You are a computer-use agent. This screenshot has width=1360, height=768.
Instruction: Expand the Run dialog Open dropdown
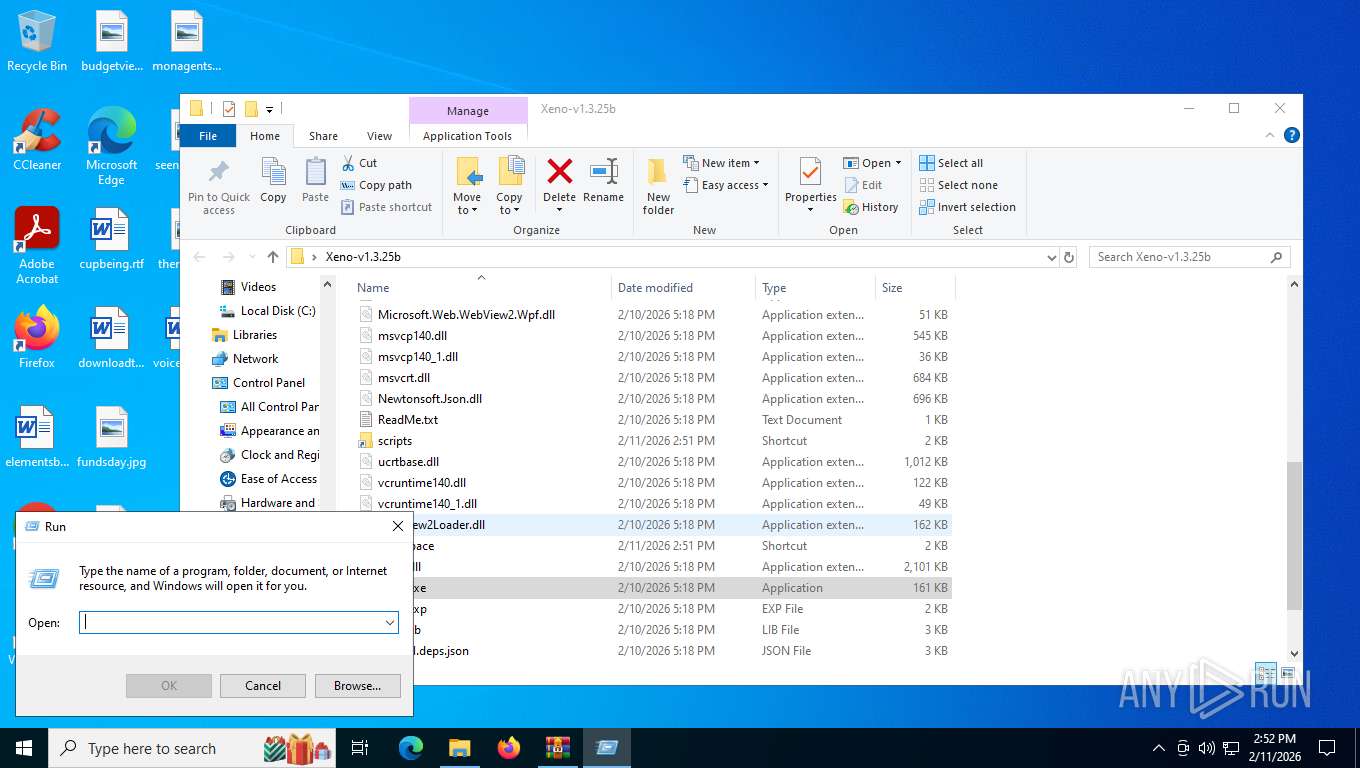click(x=390, y=622)
